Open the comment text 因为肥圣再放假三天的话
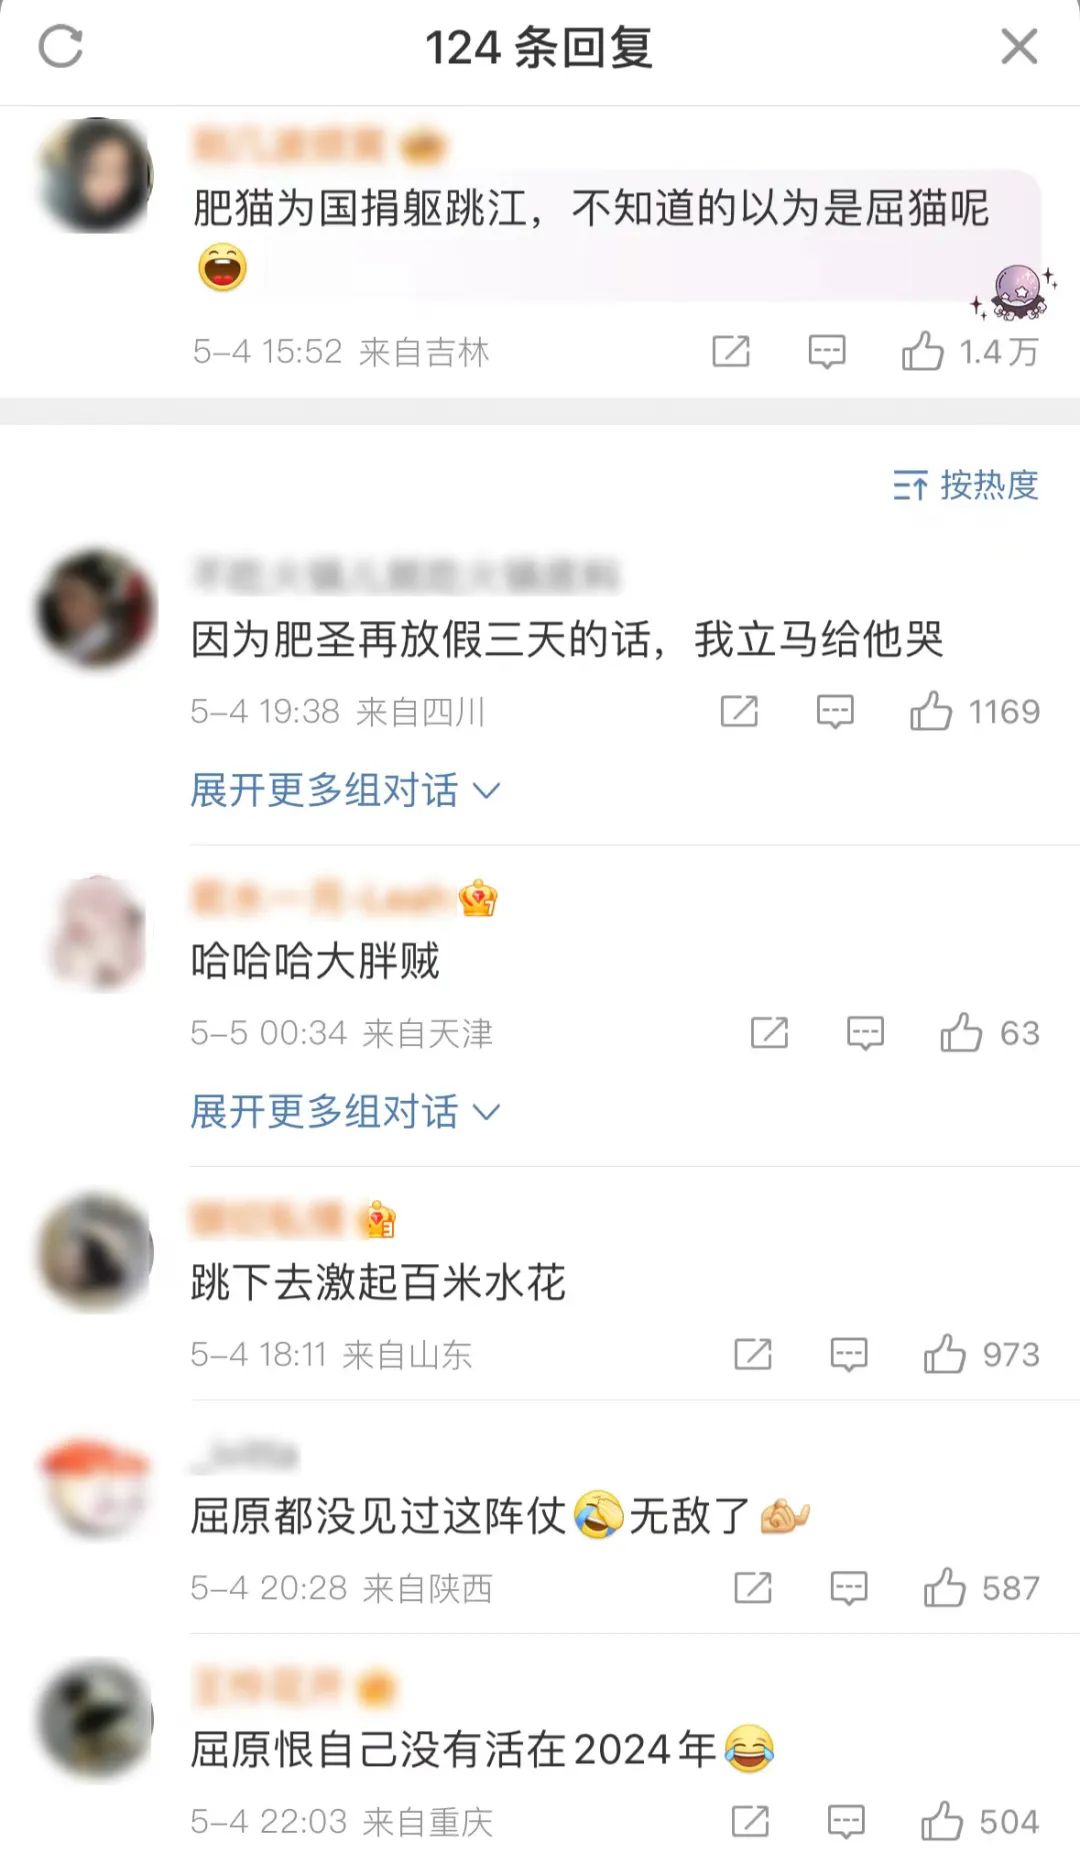 tap(567, 639)
